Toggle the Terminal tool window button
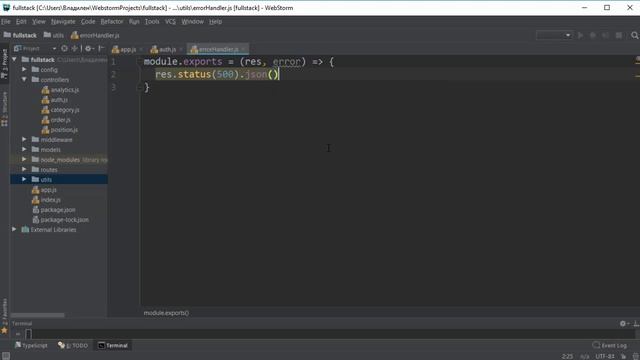The width and height of the screenshot is (640, 360). click(x=113, y=345)
